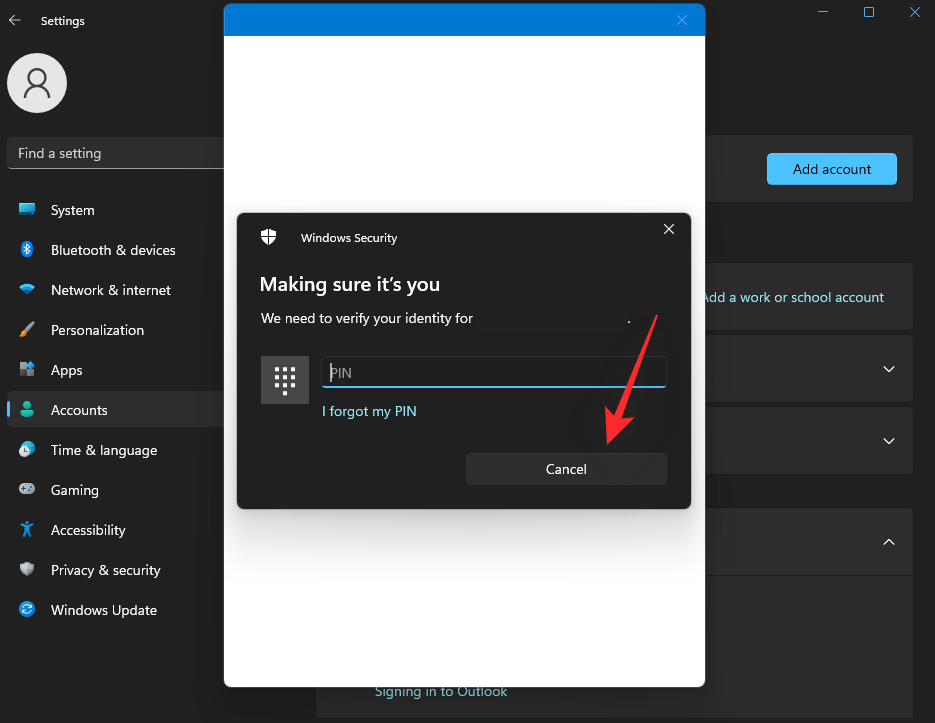Screen dimensions: 935x723
Task: Click the Gaming controller icon
Action: [27, 490]
